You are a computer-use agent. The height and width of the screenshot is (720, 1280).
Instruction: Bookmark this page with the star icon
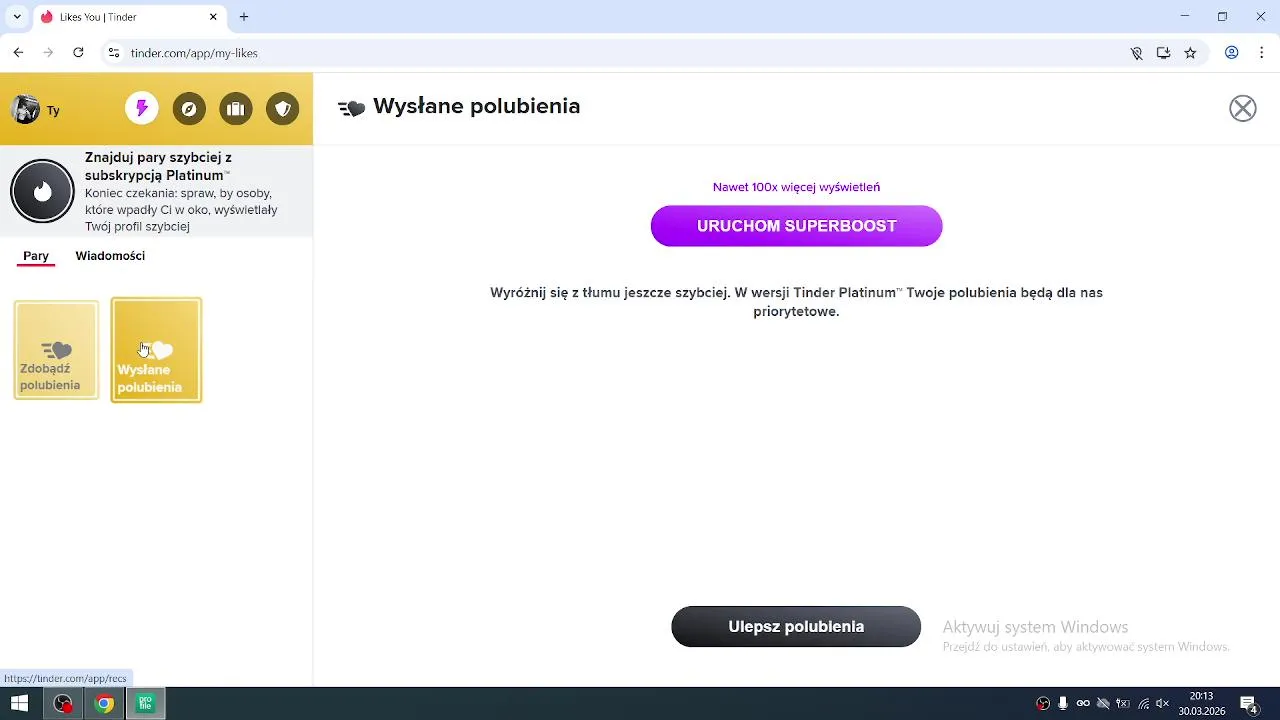pos(1190,53)
